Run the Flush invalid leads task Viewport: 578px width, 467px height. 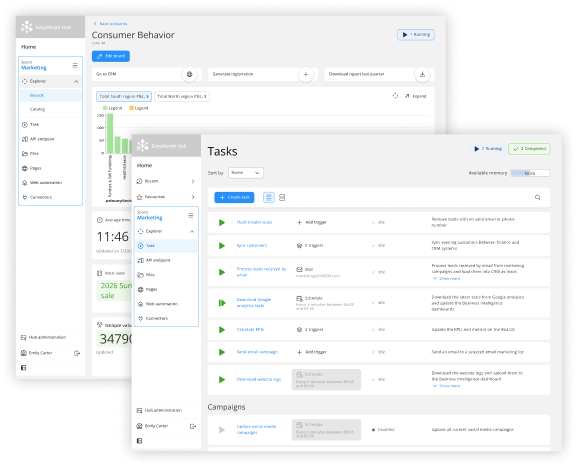point(222,223)
